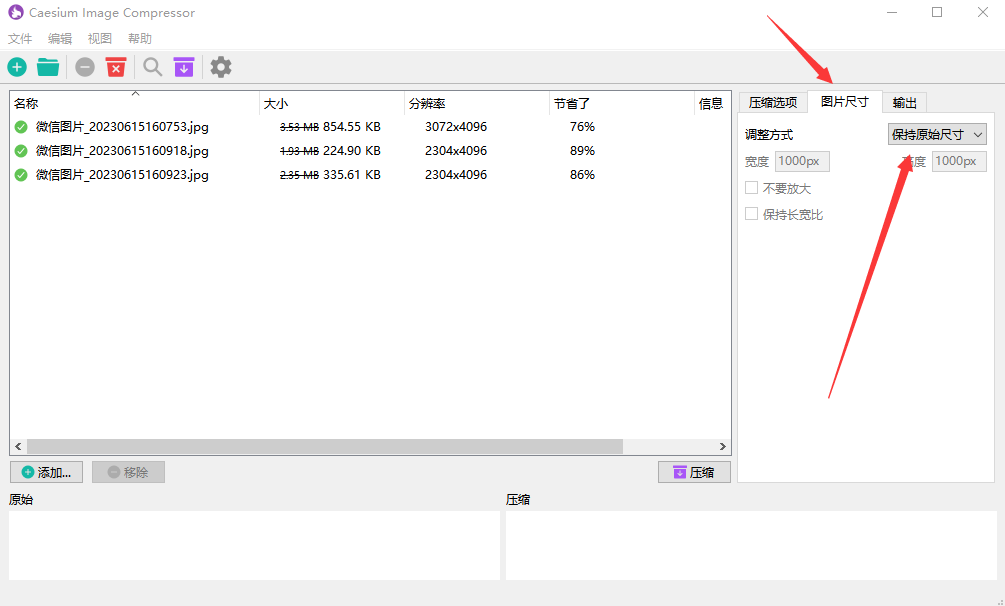The width and height of the screenshot is (1005, 606).
Task: Open the 视图 menu
Action: pyautogui.click(x=99, y=38)
